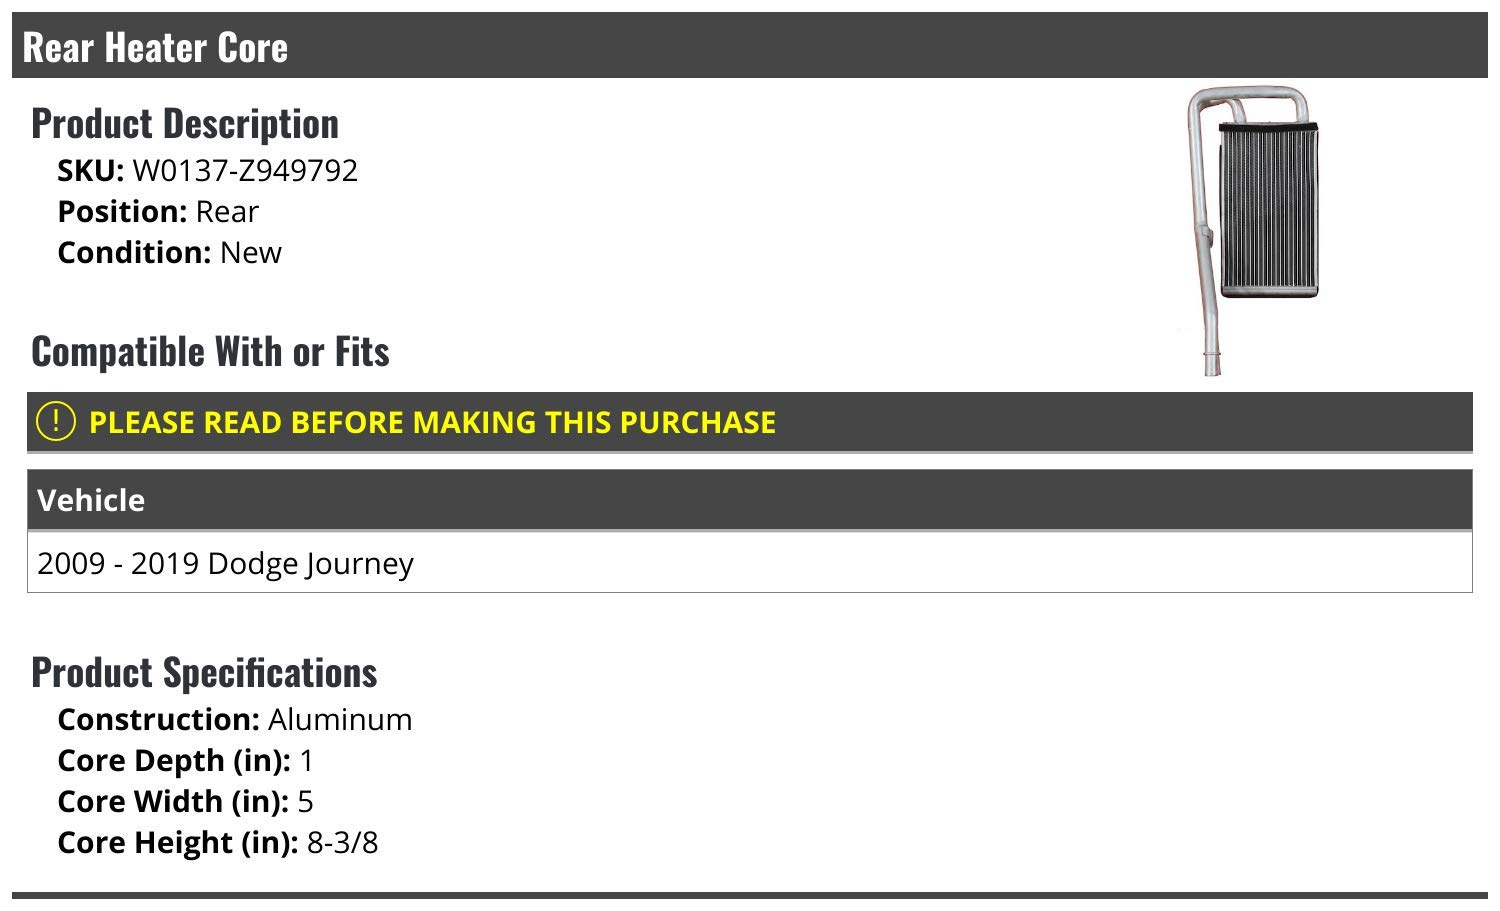Image resolution: width=1500 pixels, height=911 pixels.
Task: Click the Rear Heater Core header bar
Action: (x=750, y=46)
